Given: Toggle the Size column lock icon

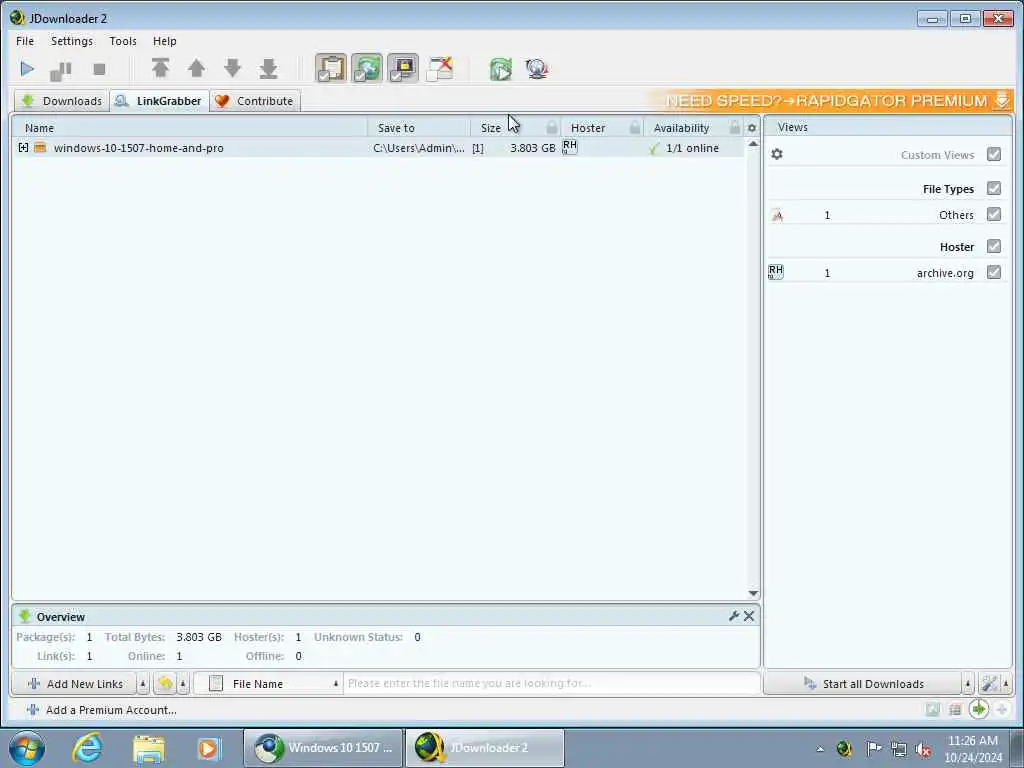Looking at the screenshot, I should click(x=552, y=127).
